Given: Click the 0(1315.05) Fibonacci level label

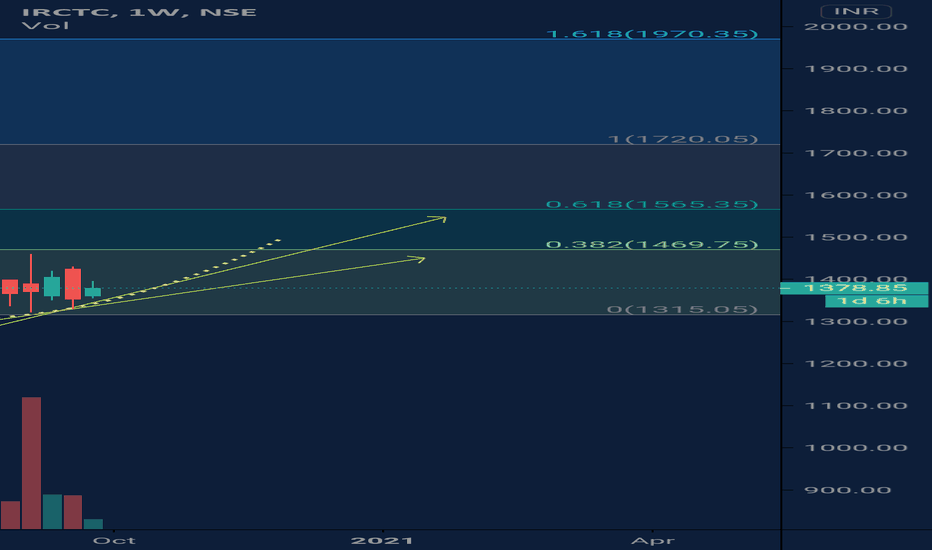Looking at the screenshot, I should 682,309.
